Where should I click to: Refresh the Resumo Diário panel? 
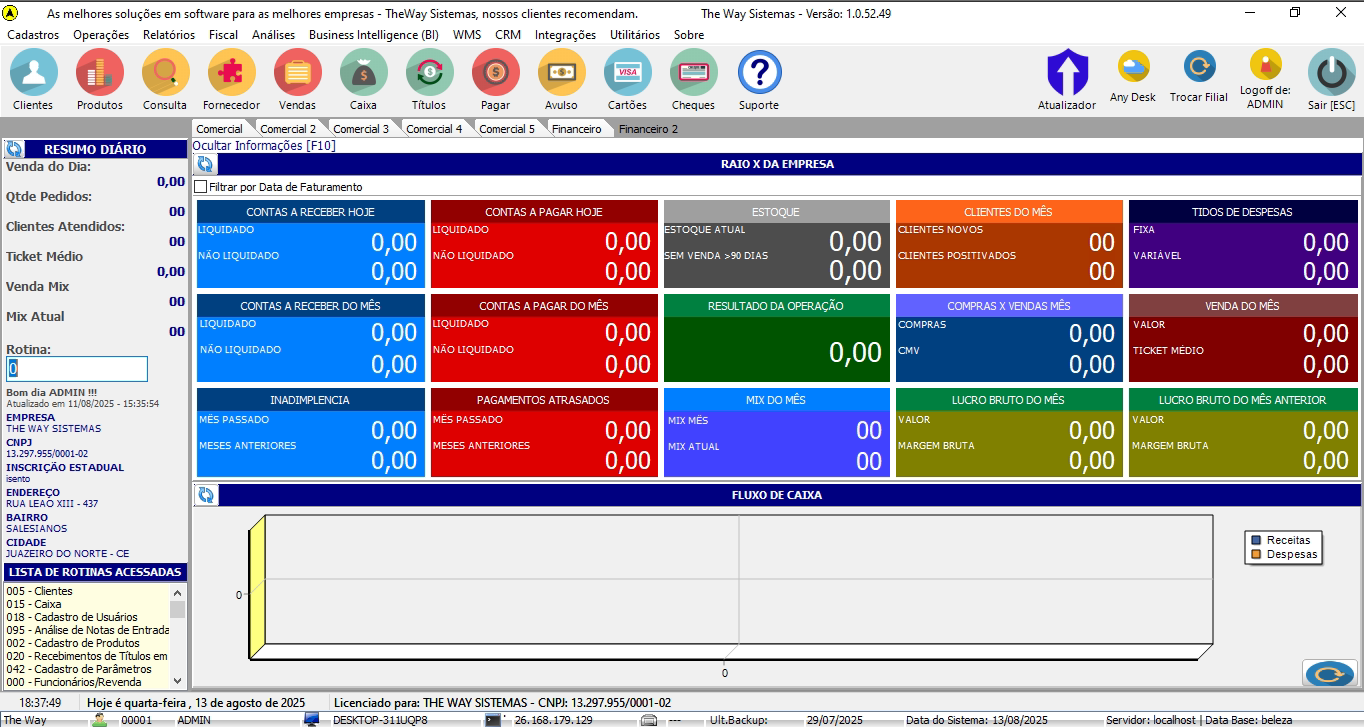point(14,149)
